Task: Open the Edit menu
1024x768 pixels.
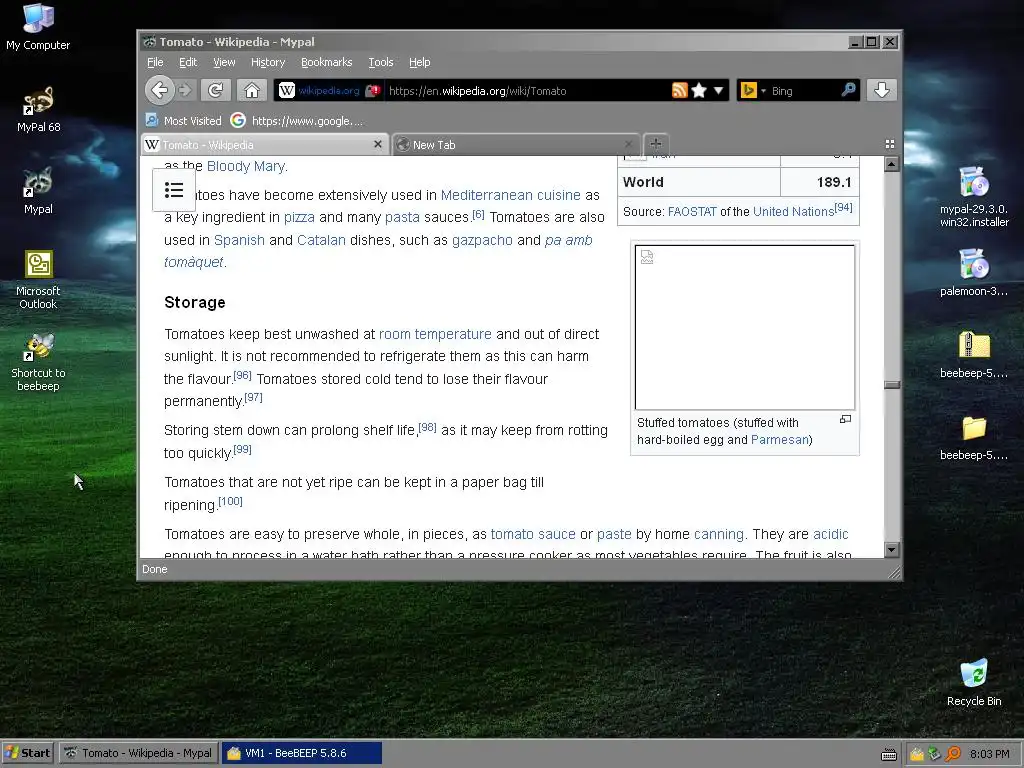Action: (x=188, y=62)
